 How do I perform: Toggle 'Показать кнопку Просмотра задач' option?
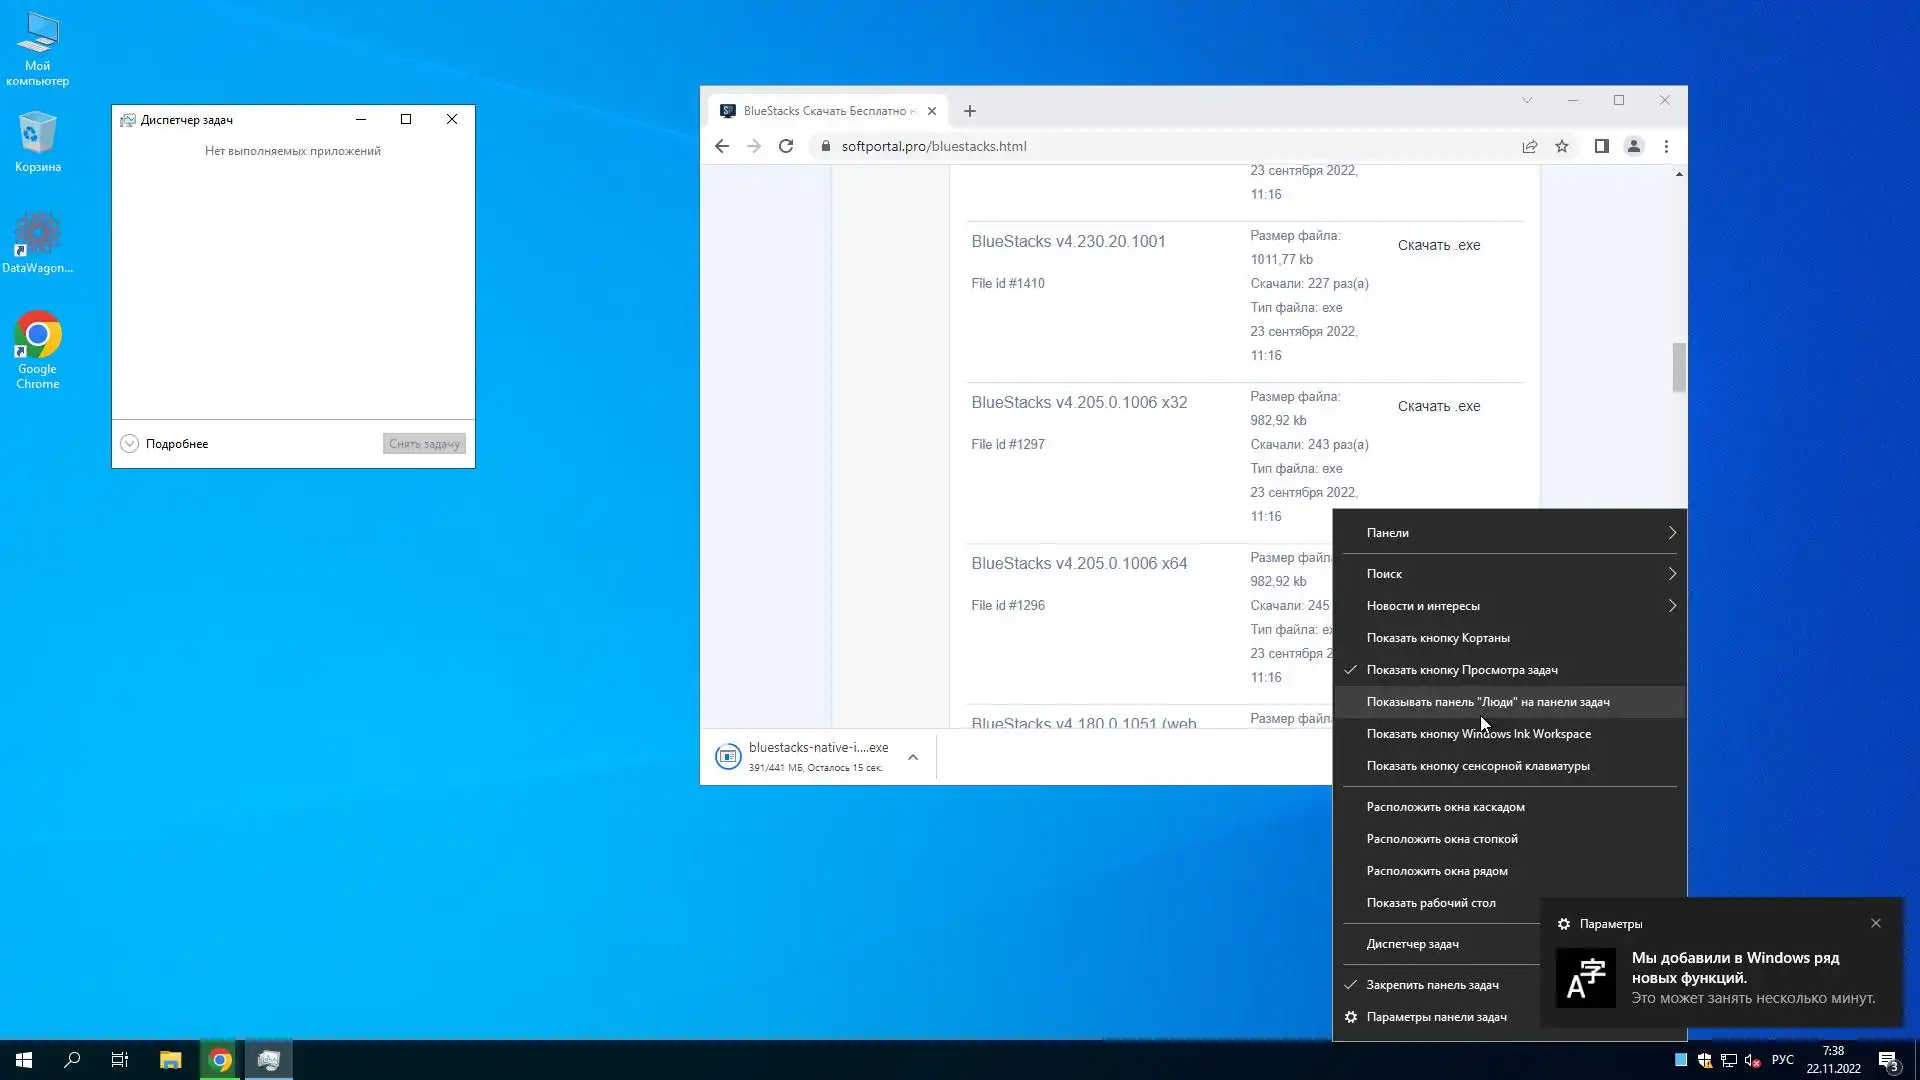(1461, 670)
